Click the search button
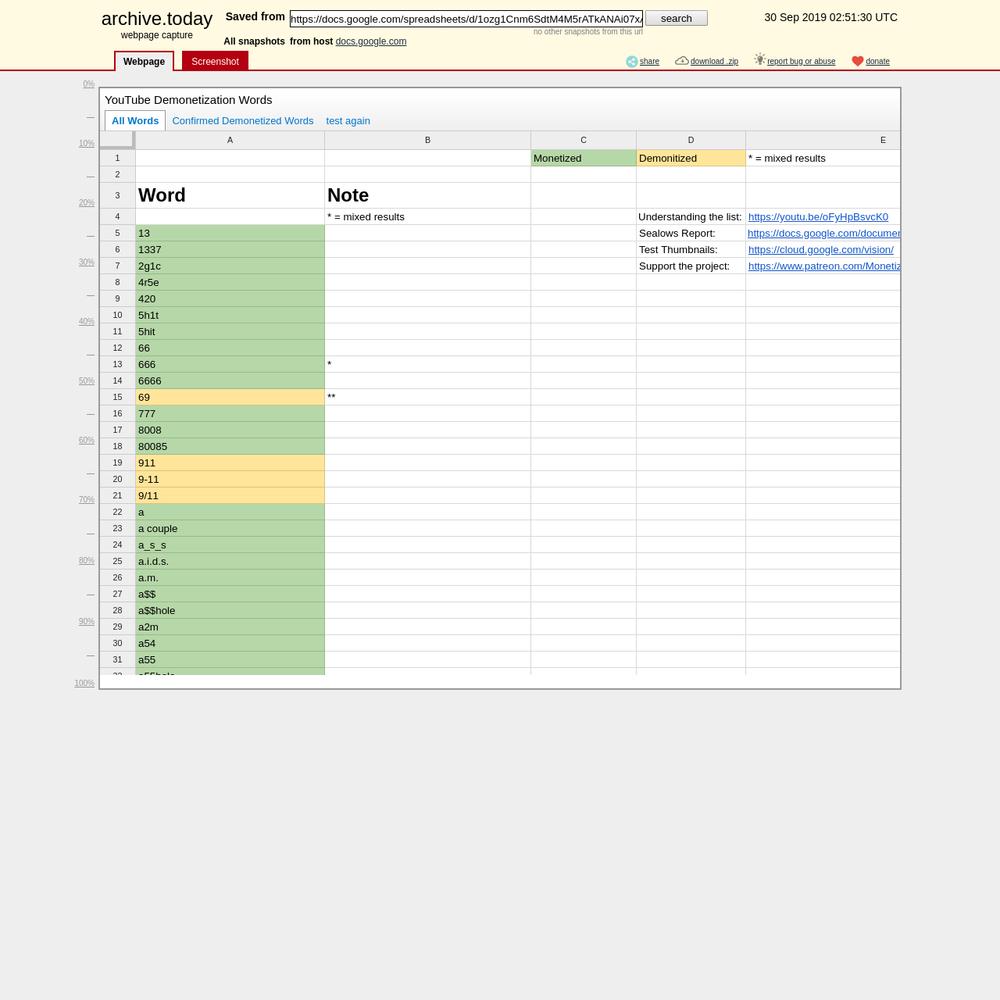This screenshot has height=1000, width=1000. pos(676,18)
